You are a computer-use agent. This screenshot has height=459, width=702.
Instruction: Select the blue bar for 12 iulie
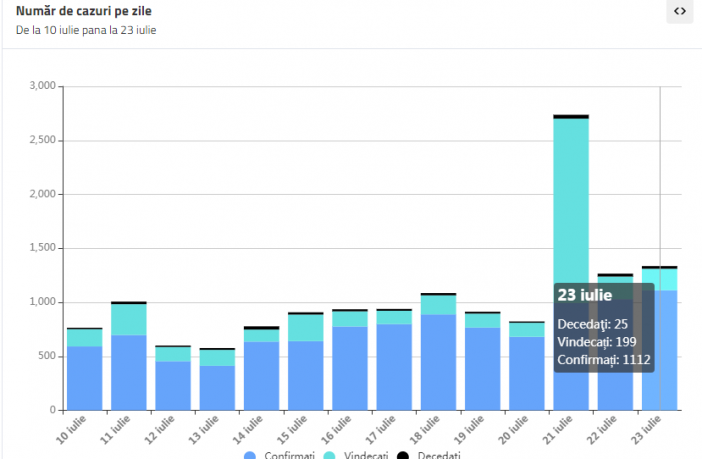(173, 385)
